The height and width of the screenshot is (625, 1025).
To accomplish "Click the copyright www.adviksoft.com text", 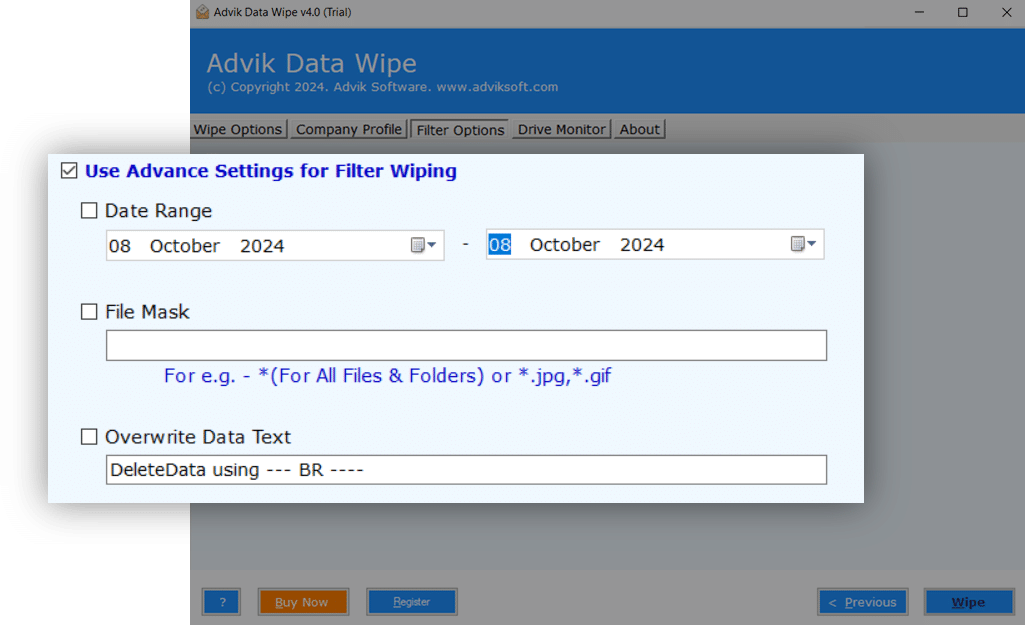I will point(497,87).
